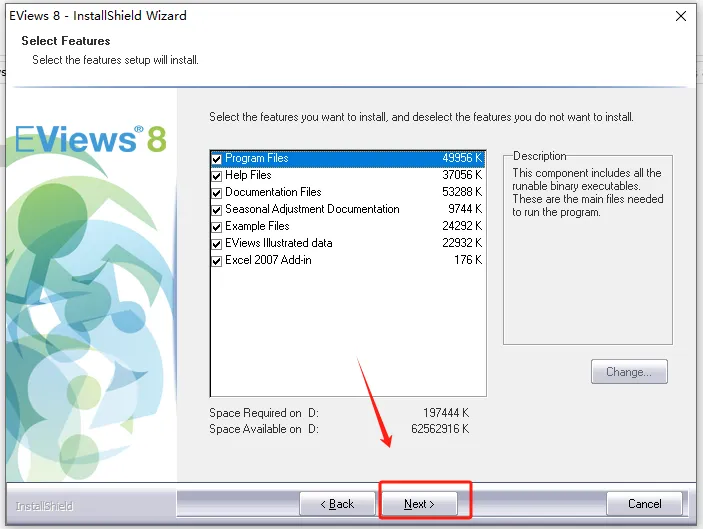Select the Example Files feature label
The width and height of the screenshot is (703, 529).
point(257,226)
